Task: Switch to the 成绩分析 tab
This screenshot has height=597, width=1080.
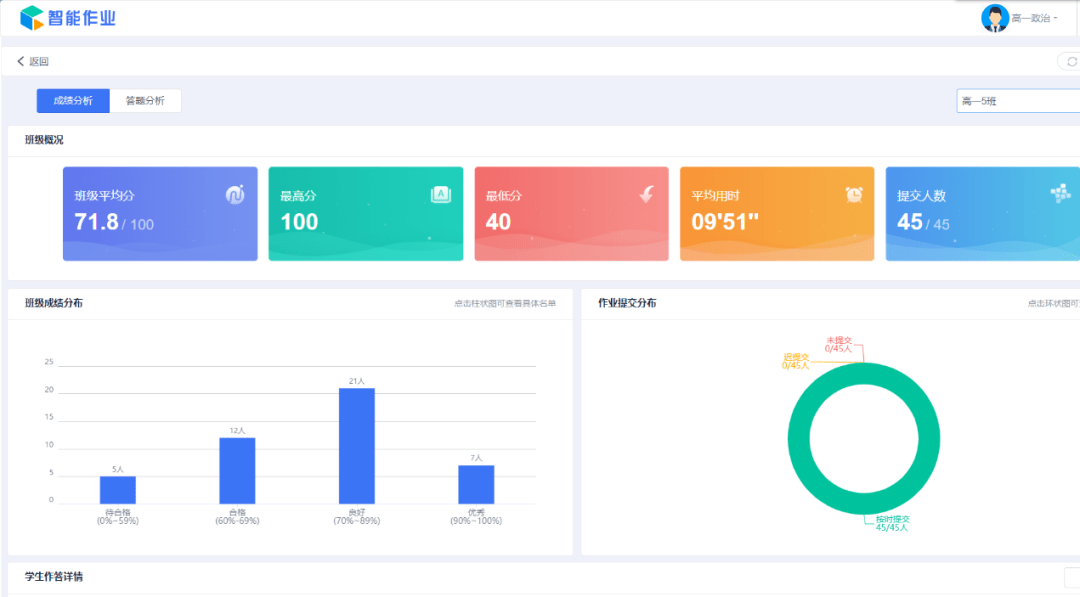Action: (x=73, y=101)
